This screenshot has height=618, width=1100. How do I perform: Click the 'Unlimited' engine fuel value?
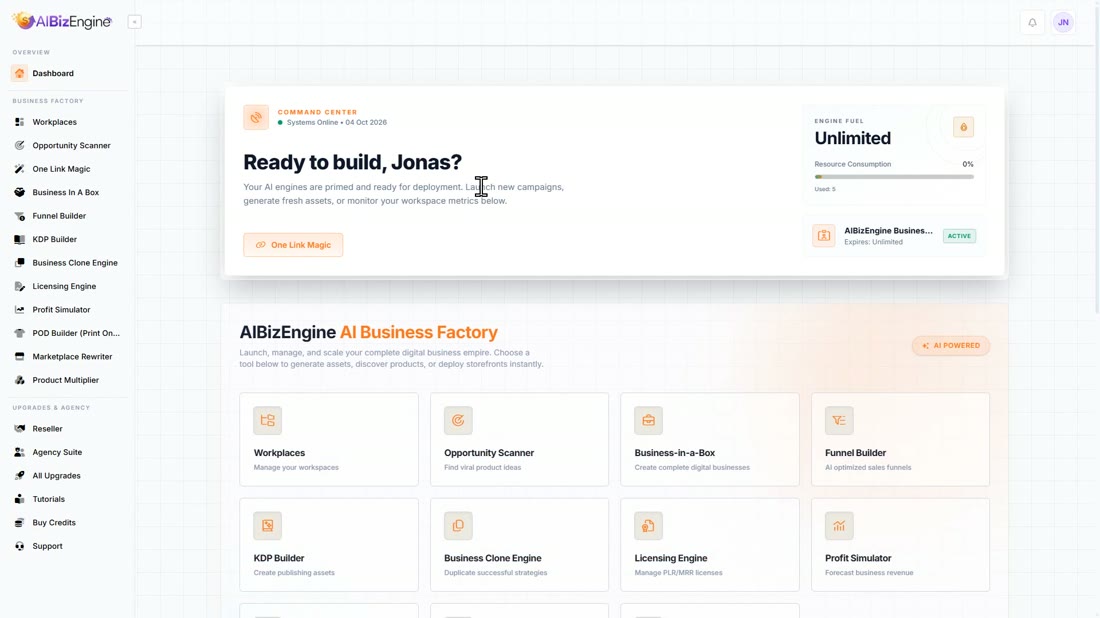click(x=852, y=138)
